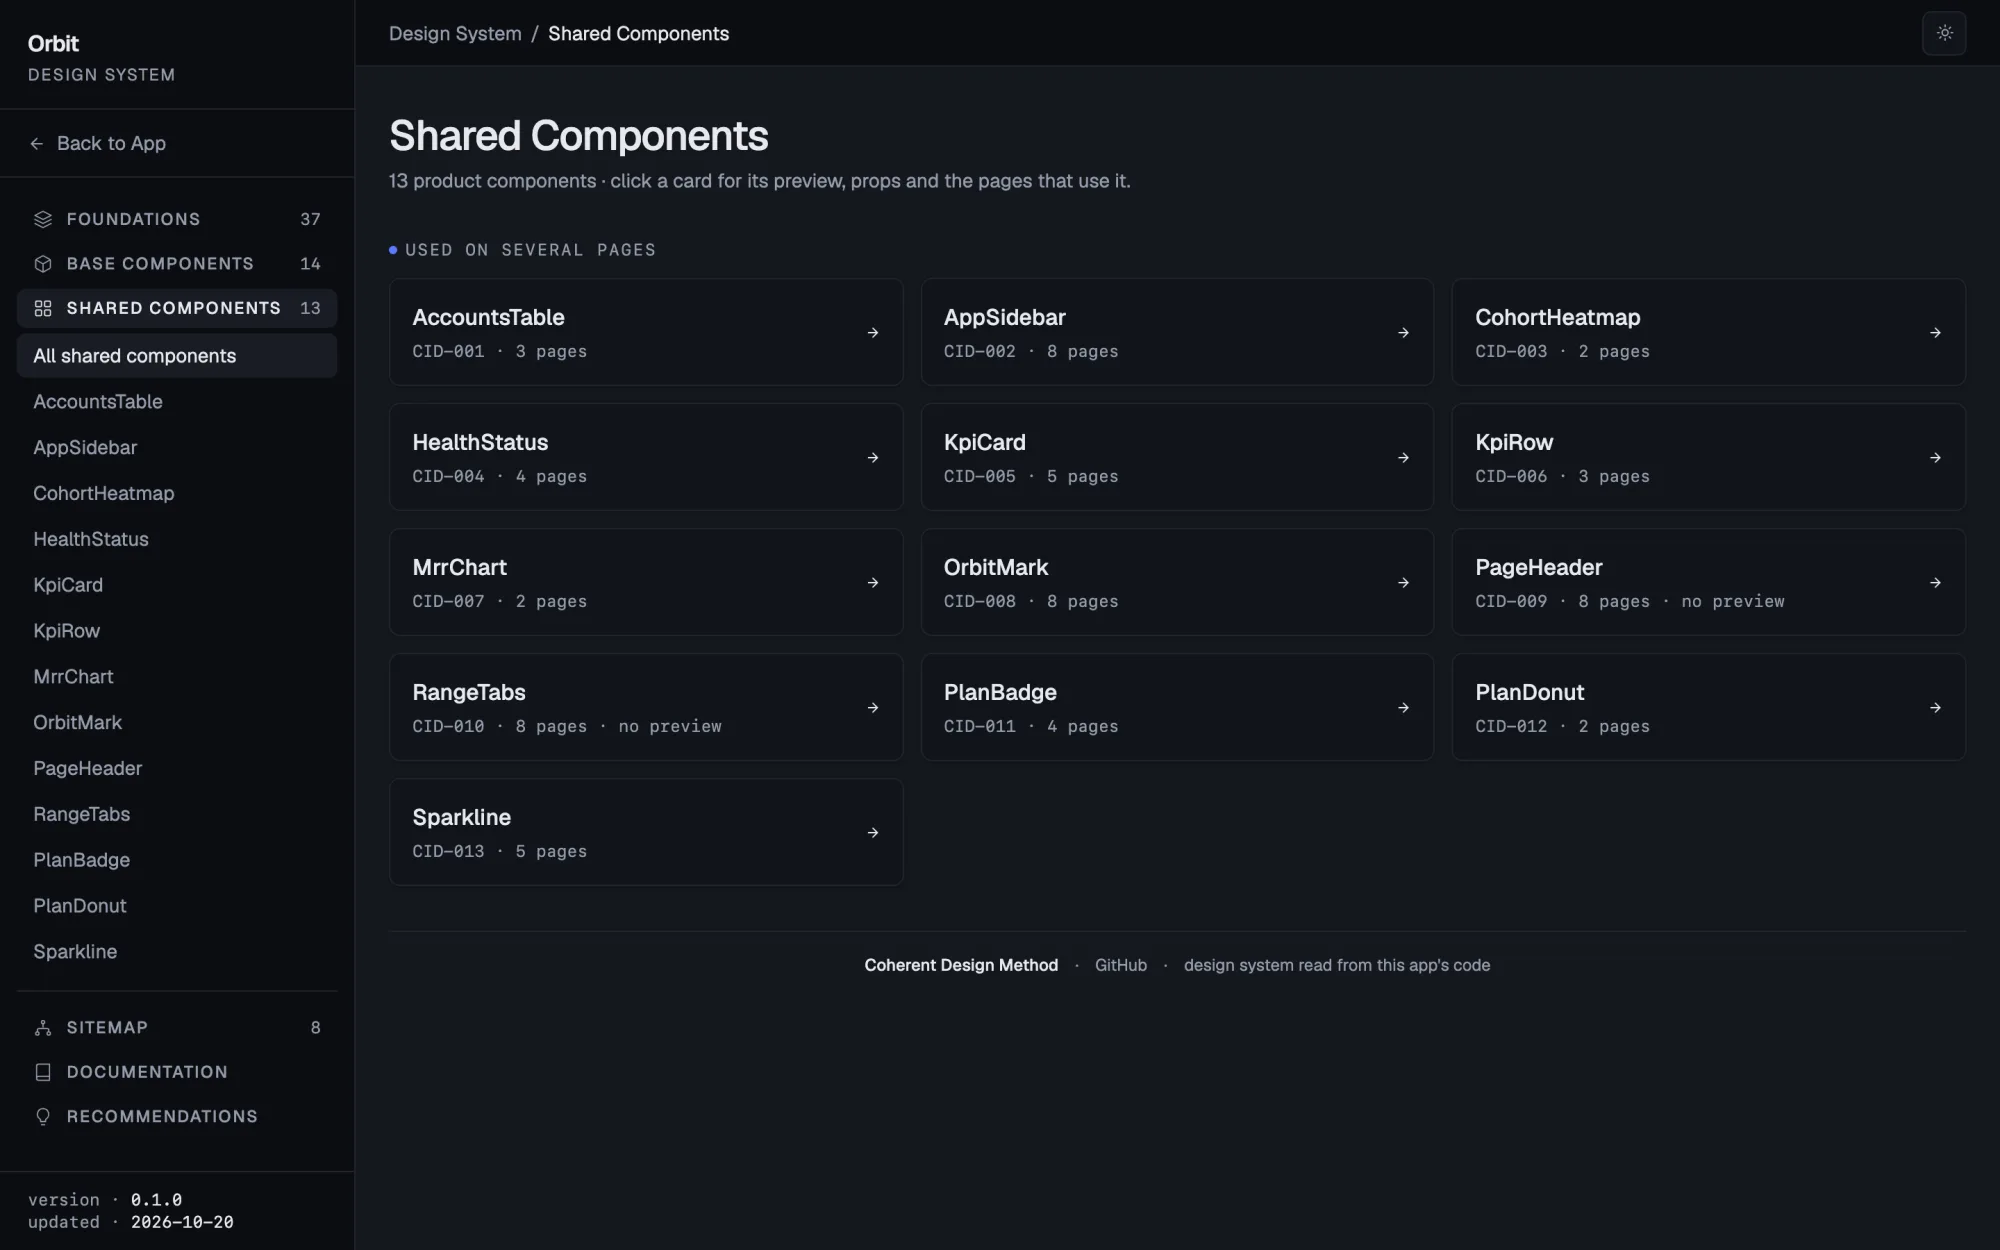This screenshot has height=1250, width=2000.
Task: Click the Orbit logo title
Action: pos(53,44)
